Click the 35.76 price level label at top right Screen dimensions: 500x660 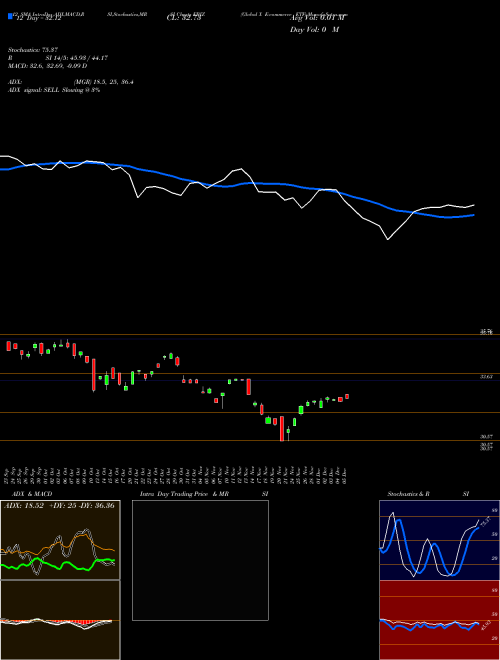(x=487, y=333)
